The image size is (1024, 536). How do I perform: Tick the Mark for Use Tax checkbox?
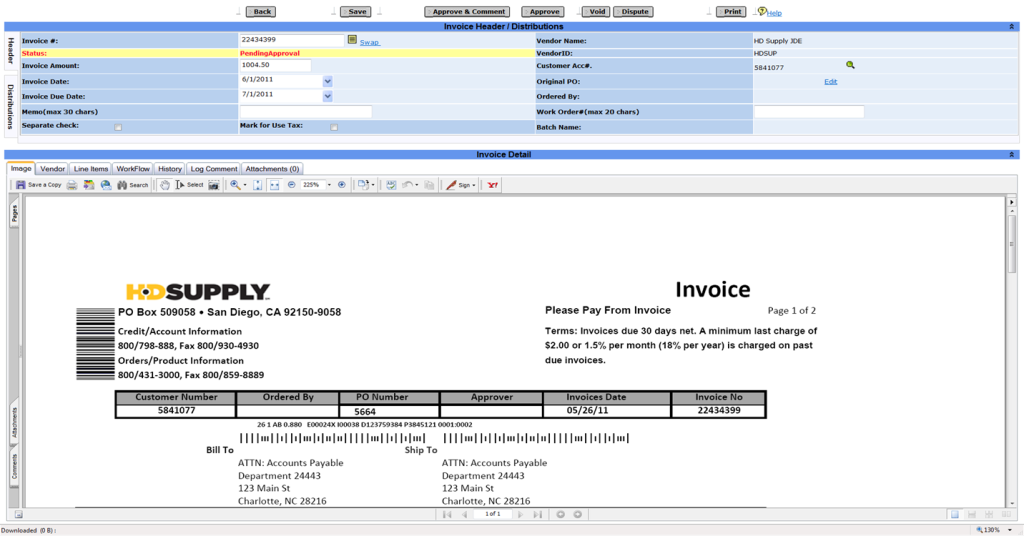[x=334, y=127]
